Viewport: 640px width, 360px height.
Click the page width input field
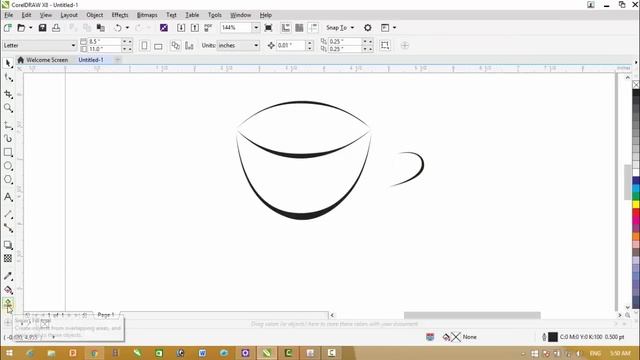[104, 42]
